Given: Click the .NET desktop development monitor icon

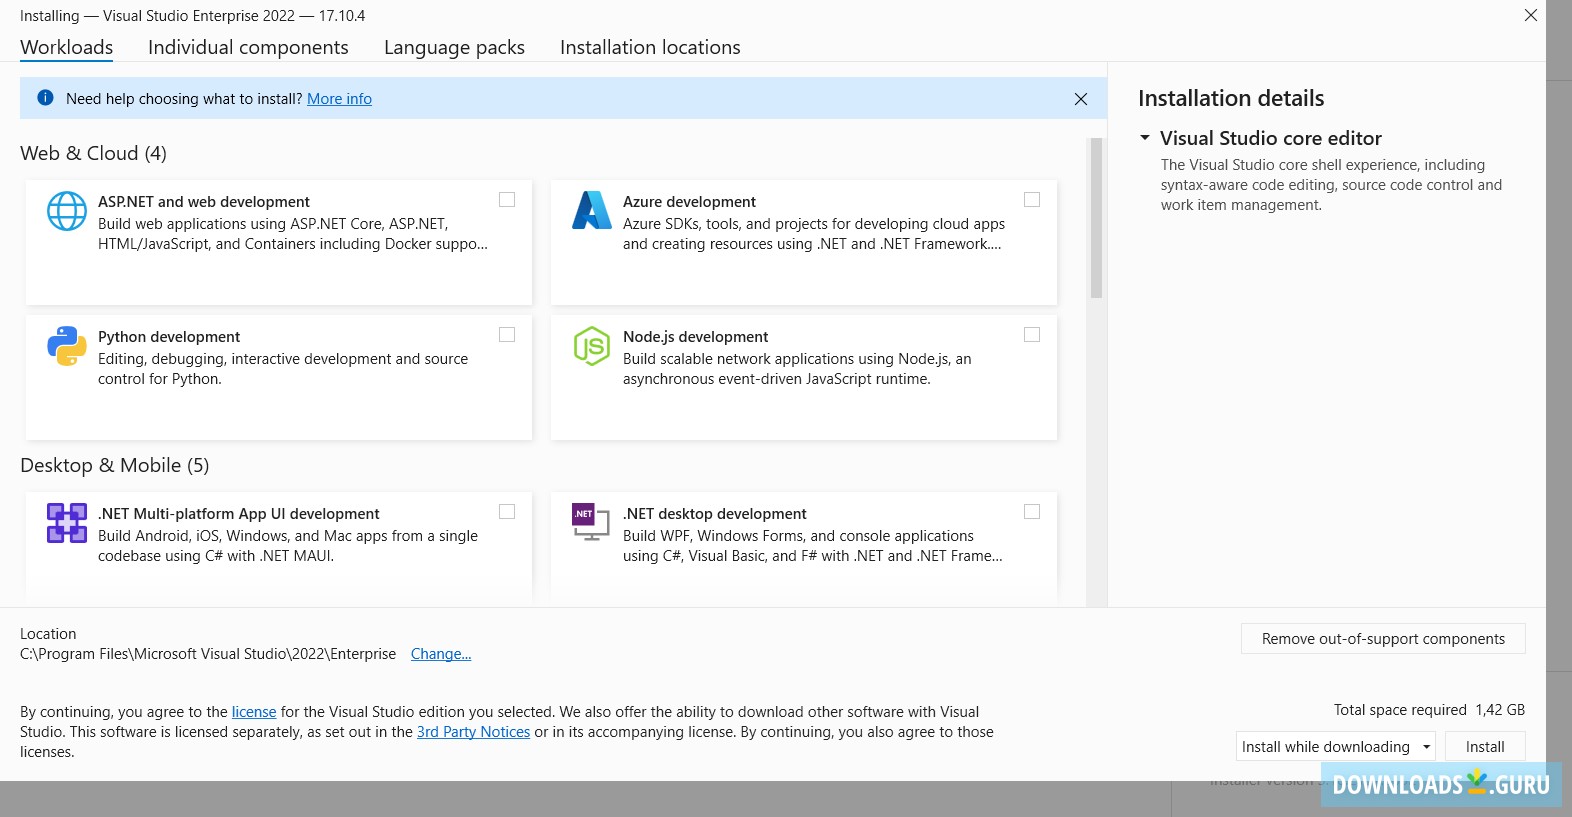Looking at the screenshot, I should (x=591, y=522).
